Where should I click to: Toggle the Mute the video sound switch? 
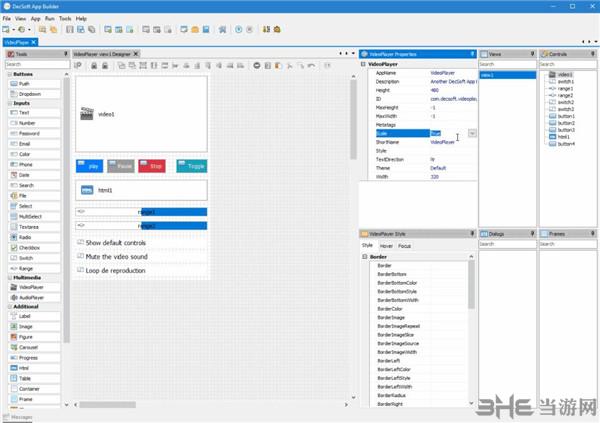pos(80,256)
